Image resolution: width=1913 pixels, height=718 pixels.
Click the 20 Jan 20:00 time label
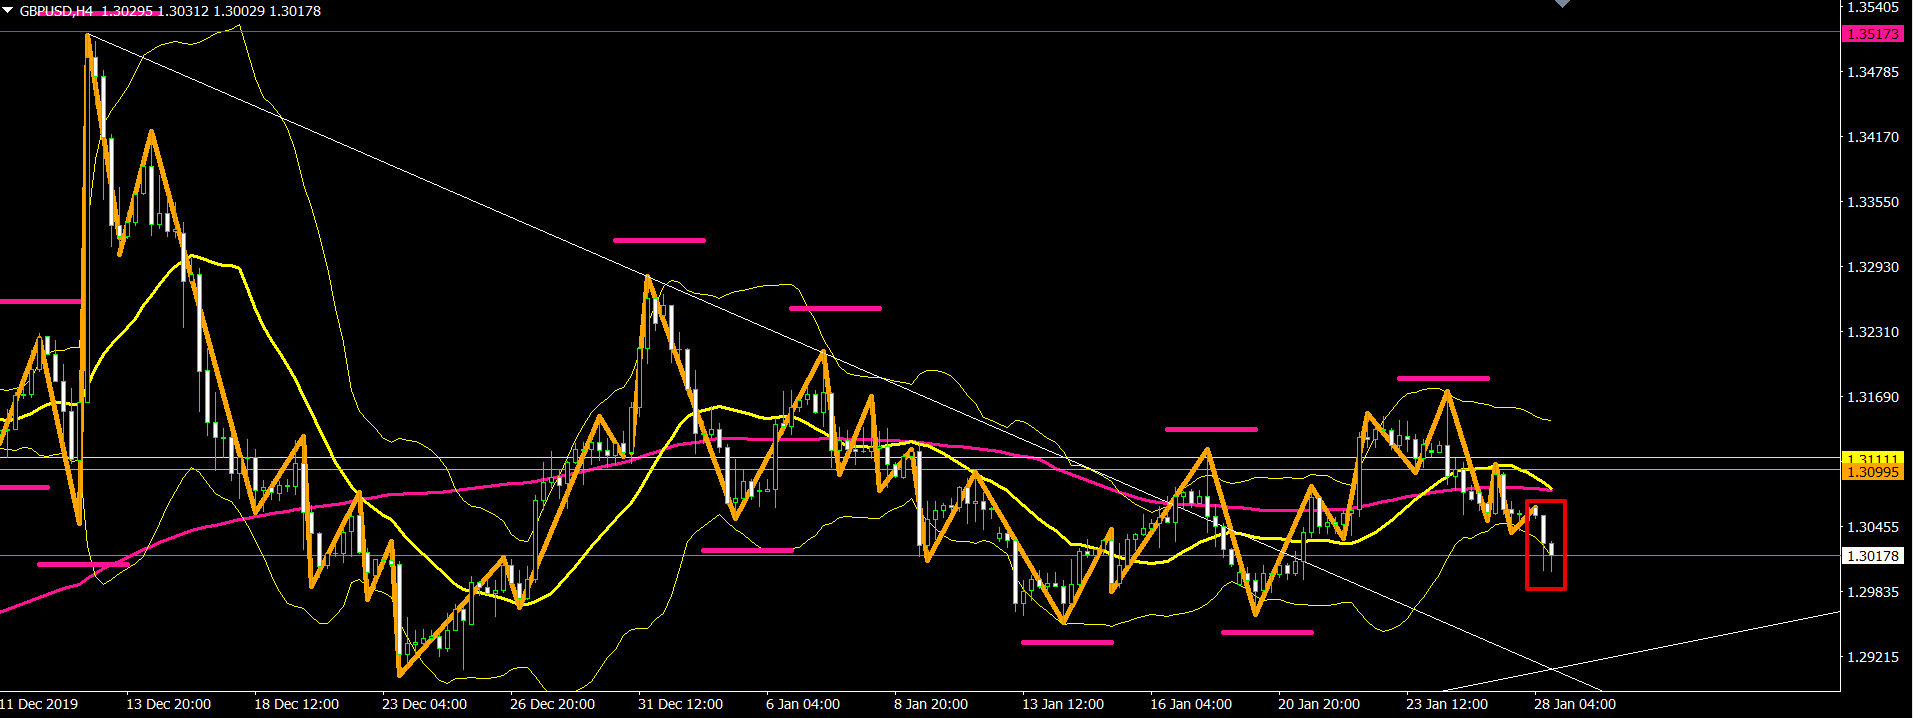(1319, 704)
